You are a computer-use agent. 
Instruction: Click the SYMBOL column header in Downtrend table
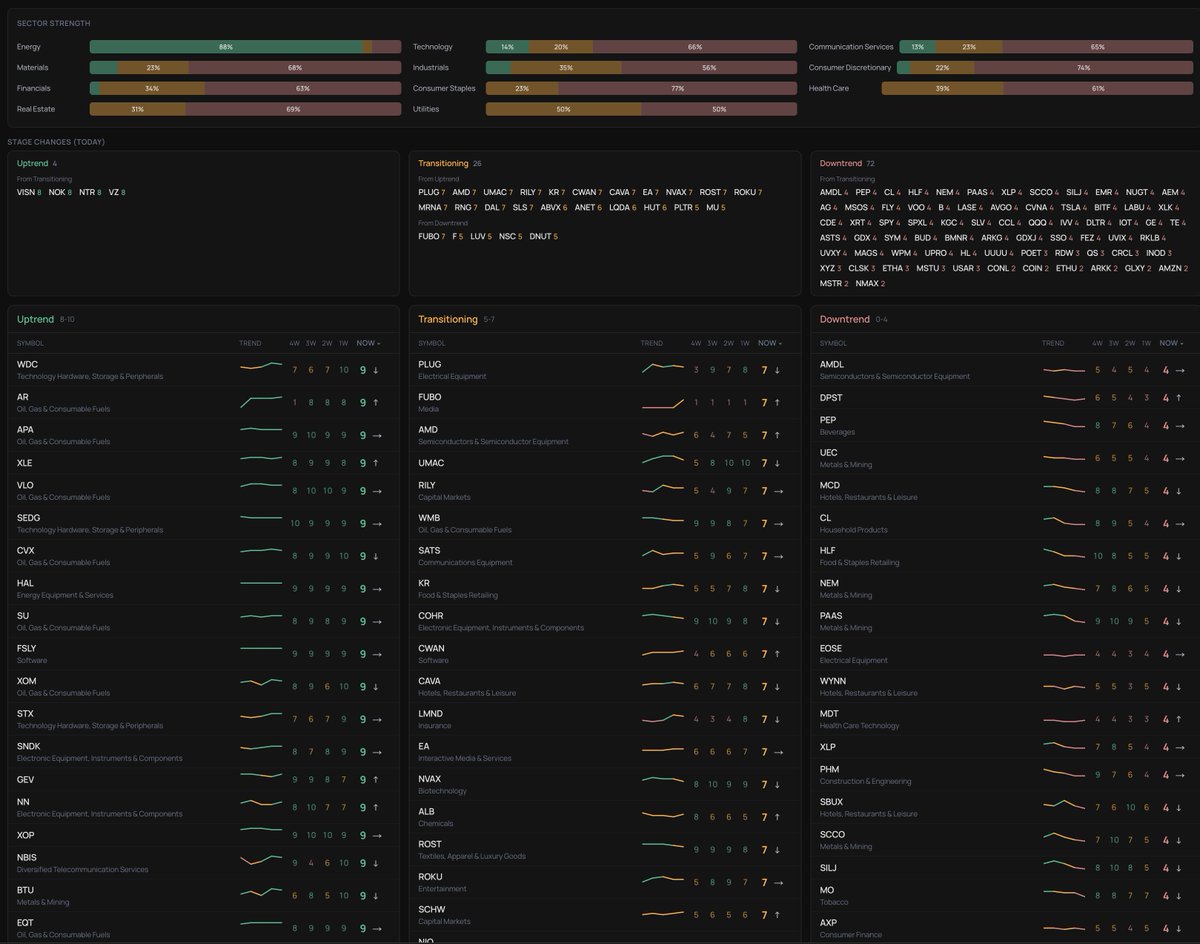pos(833,343)
